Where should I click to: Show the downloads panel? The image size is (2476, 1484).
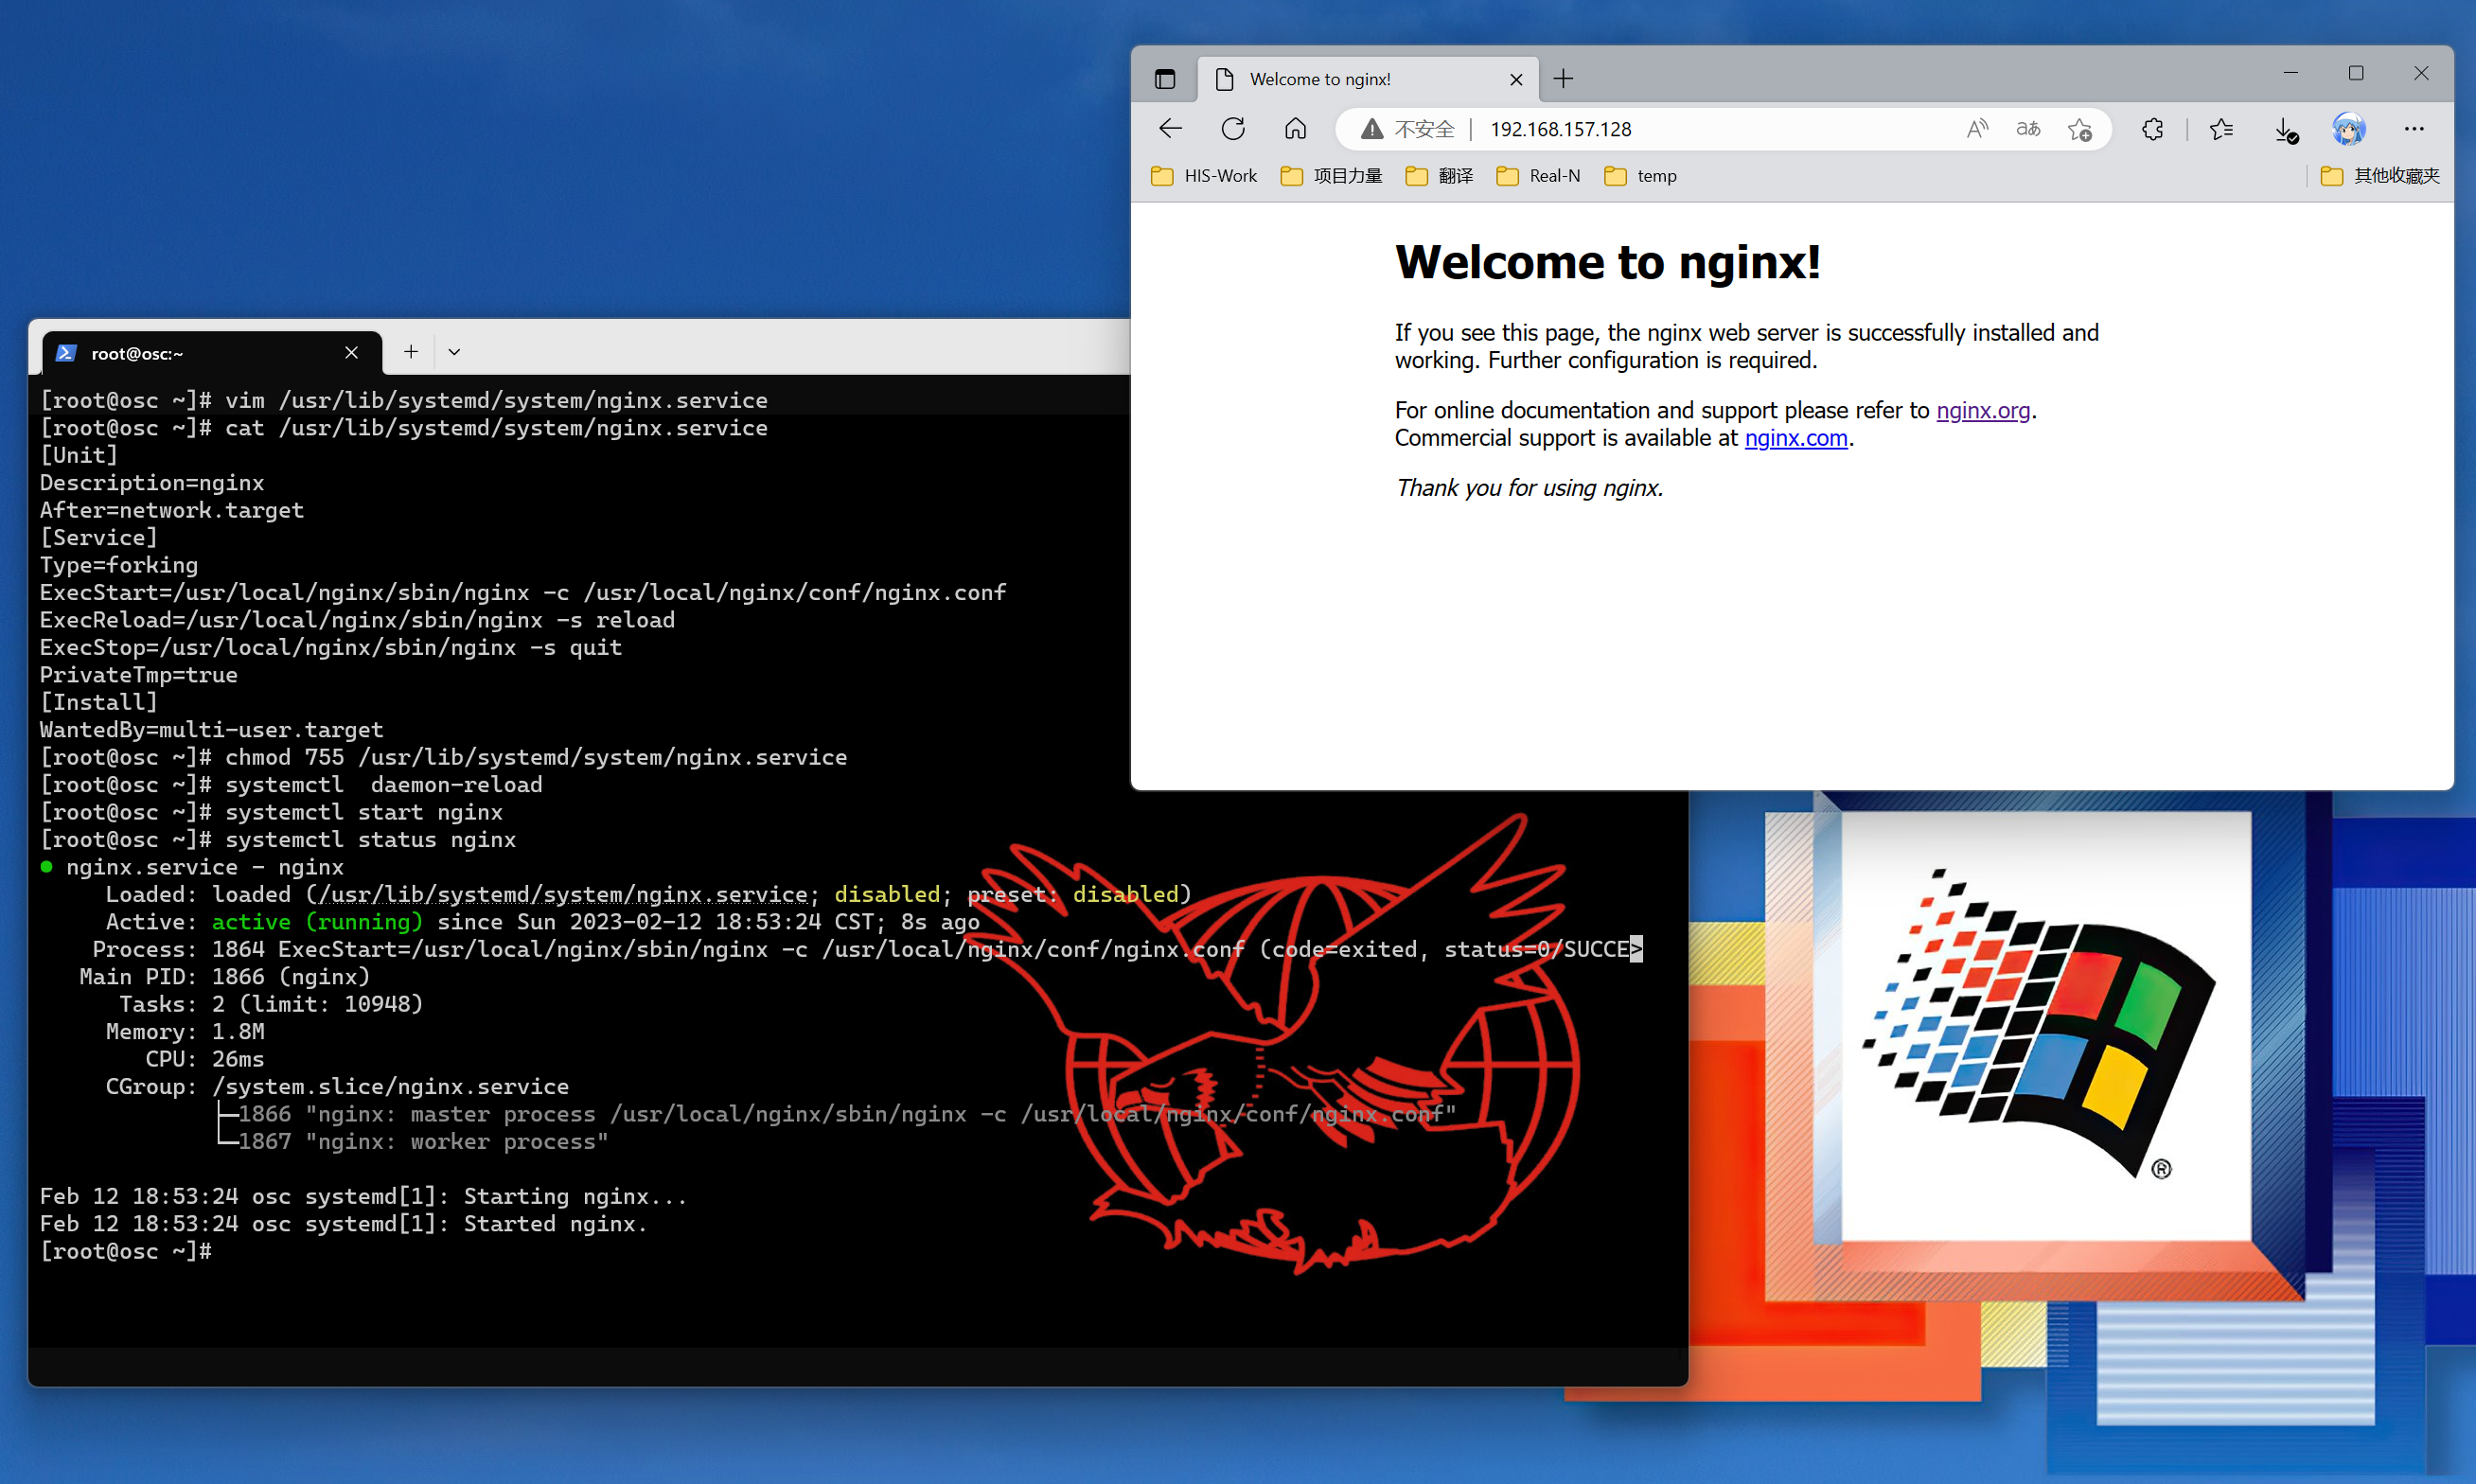pos(2285,129)
